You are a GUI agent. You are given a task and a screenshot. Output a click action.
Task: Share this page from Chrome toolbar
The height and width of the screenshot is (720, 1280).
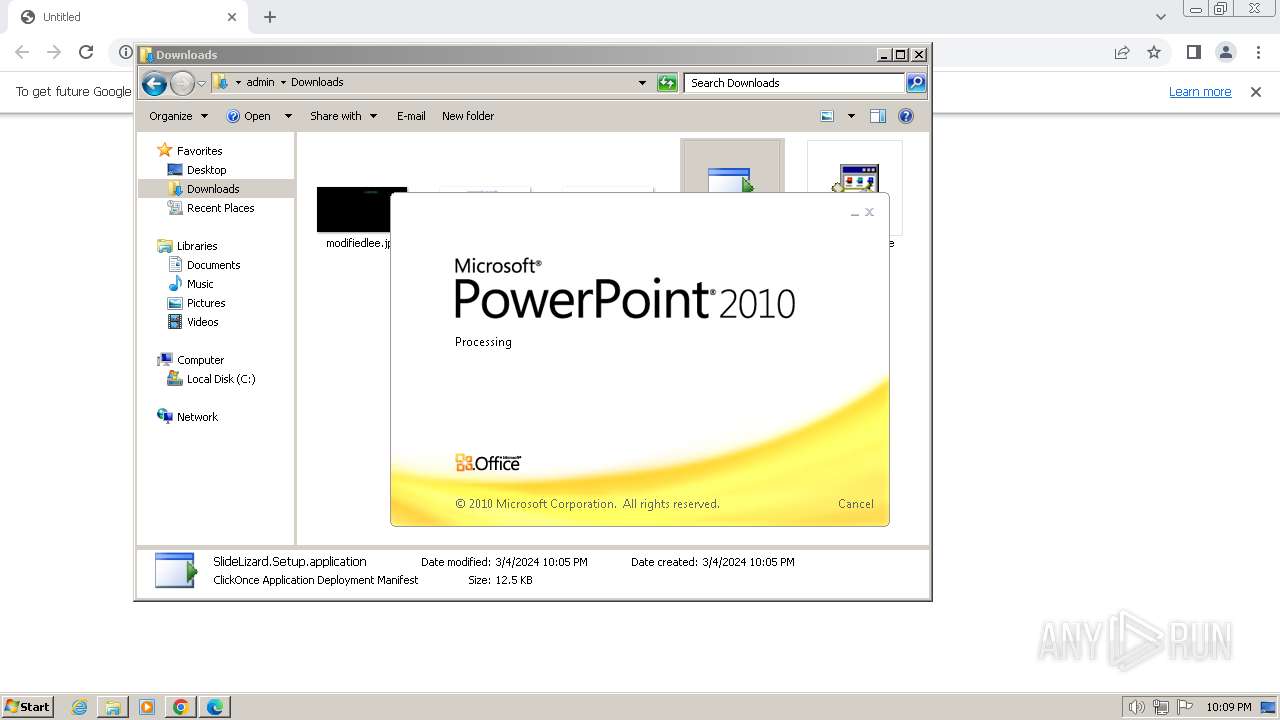coord(1122,52)
